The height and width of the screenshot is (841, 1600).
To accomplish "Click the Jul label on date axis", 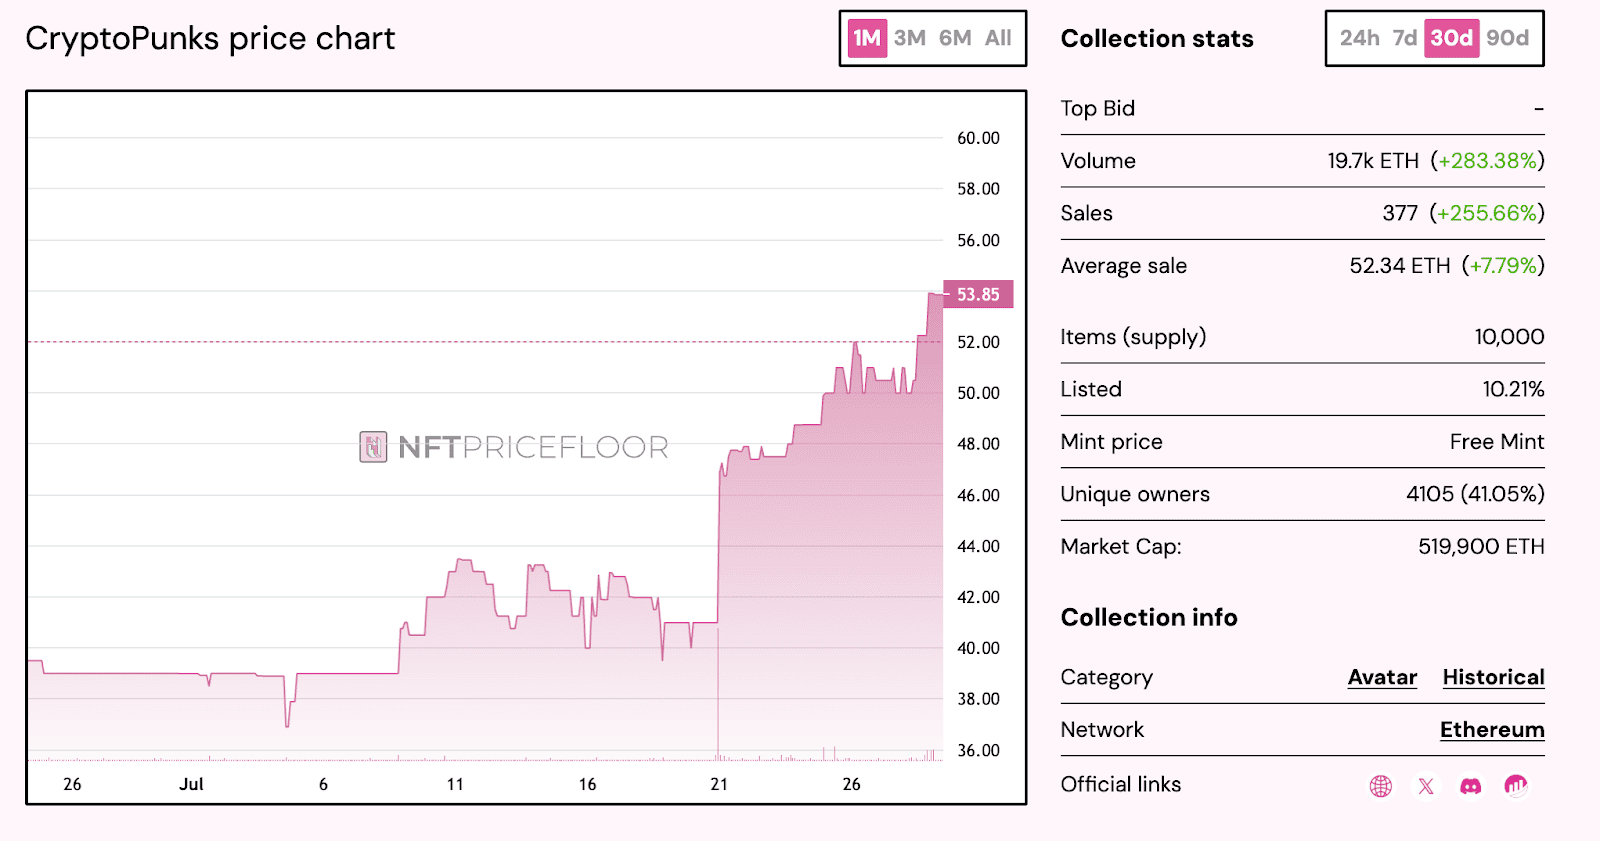I will [x=191, y=784].
